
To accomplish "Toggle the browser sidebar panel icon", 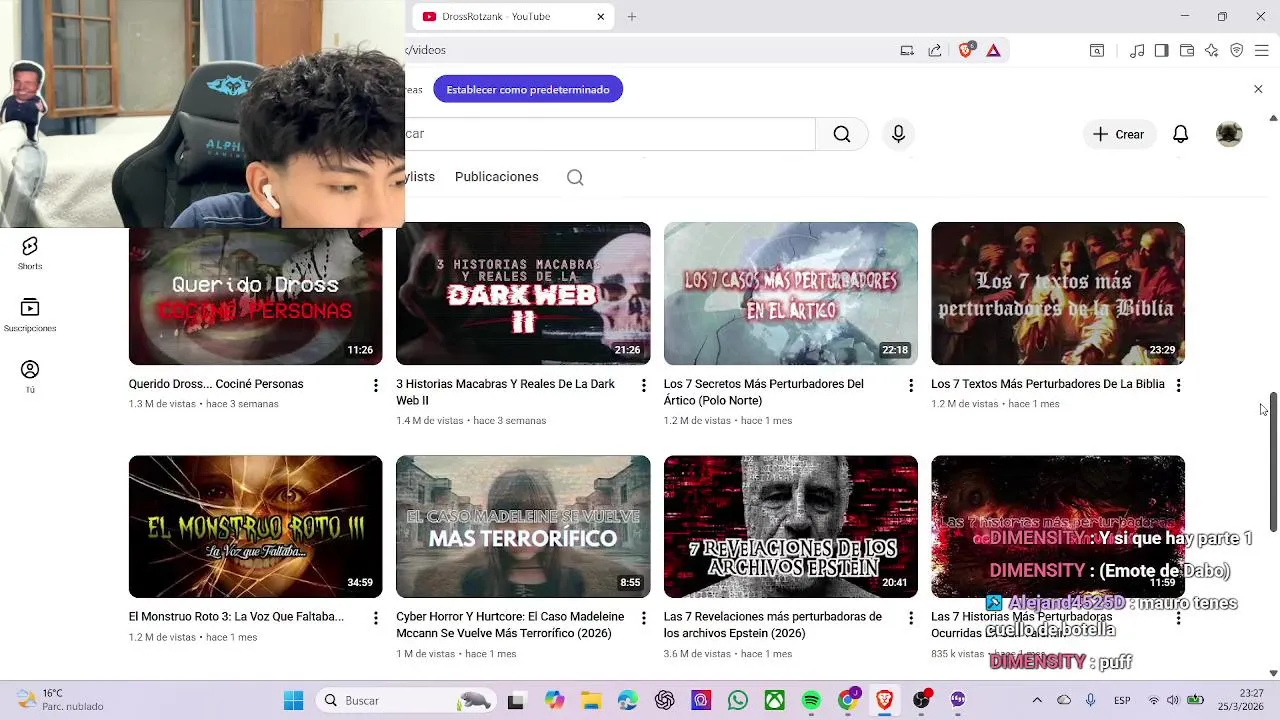I will pos(1161,50).
